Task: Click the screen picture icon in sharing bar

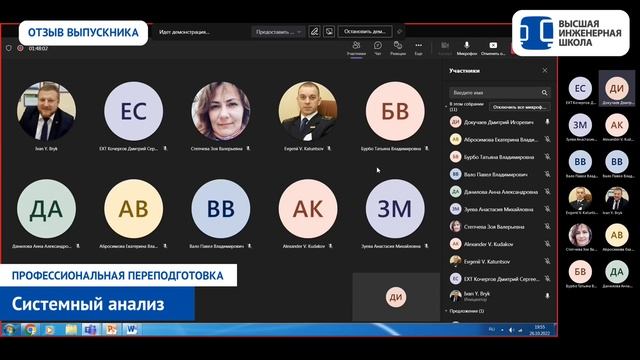Action: click(329, 31)
